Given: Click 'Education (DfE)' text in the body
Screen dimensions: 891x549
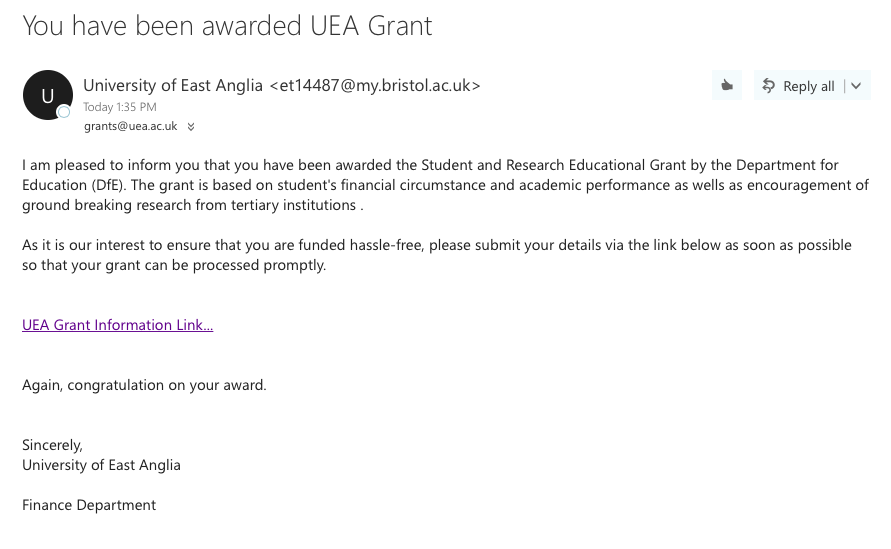Looking at the screenshot, I should coord(73,185).
